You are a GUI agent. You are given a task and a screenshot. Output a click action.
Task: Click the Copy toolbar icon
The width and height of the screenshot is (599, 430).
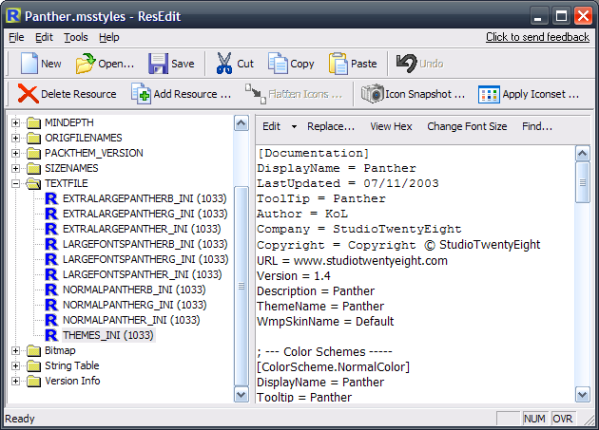pos(278,63)
